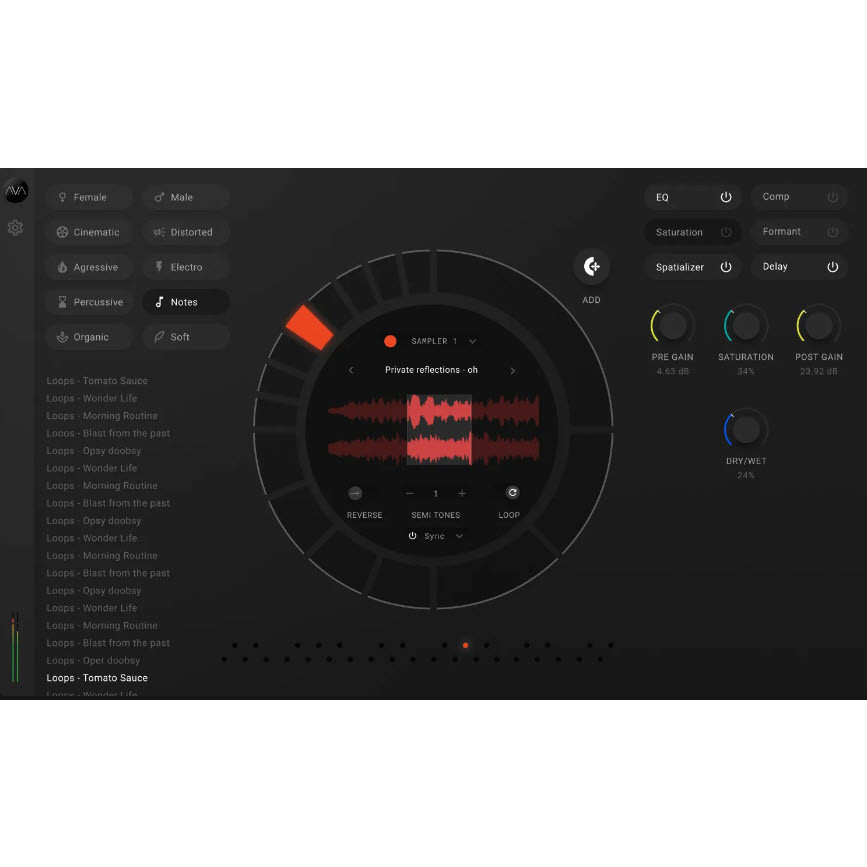Select the Soft category filter
The height and width of the screenshot is (867, 867).
(186, 337)
